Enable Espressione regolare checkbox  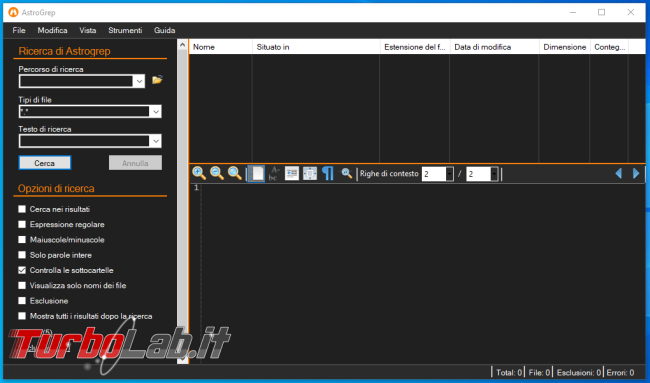[22, 224]
